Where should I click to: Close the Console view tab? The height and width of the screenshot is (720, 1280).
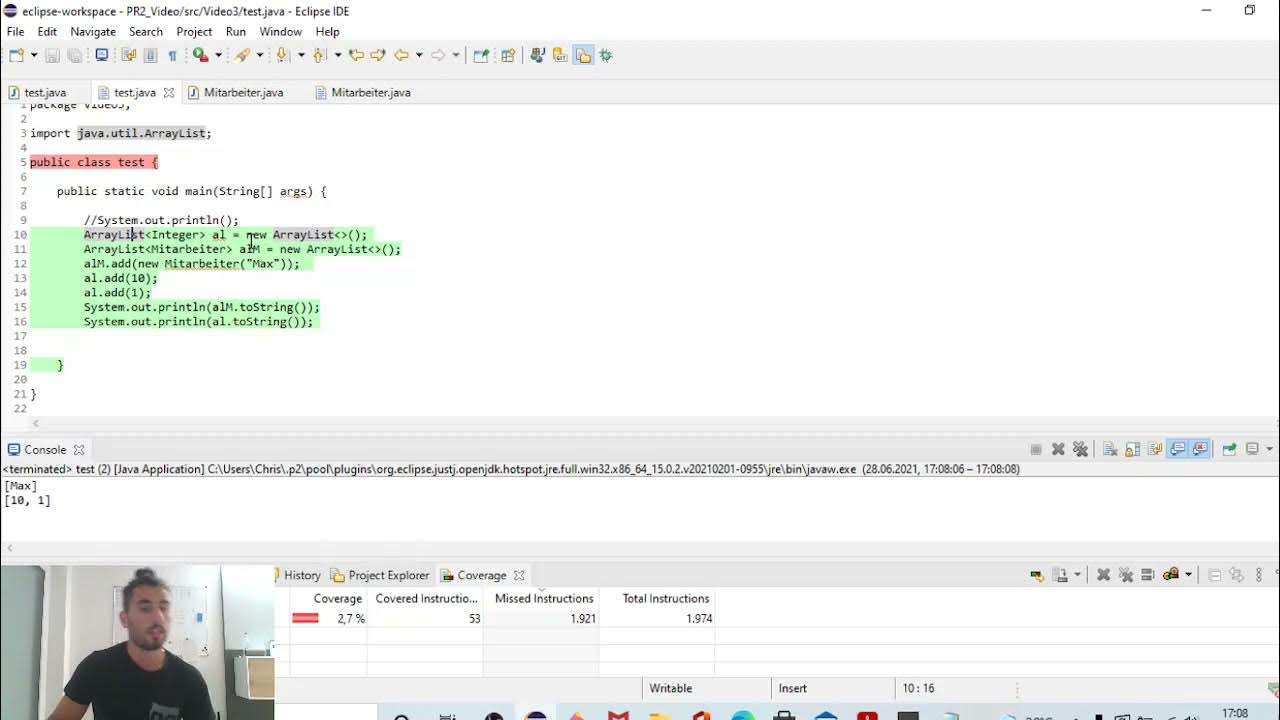pos(79,450)
